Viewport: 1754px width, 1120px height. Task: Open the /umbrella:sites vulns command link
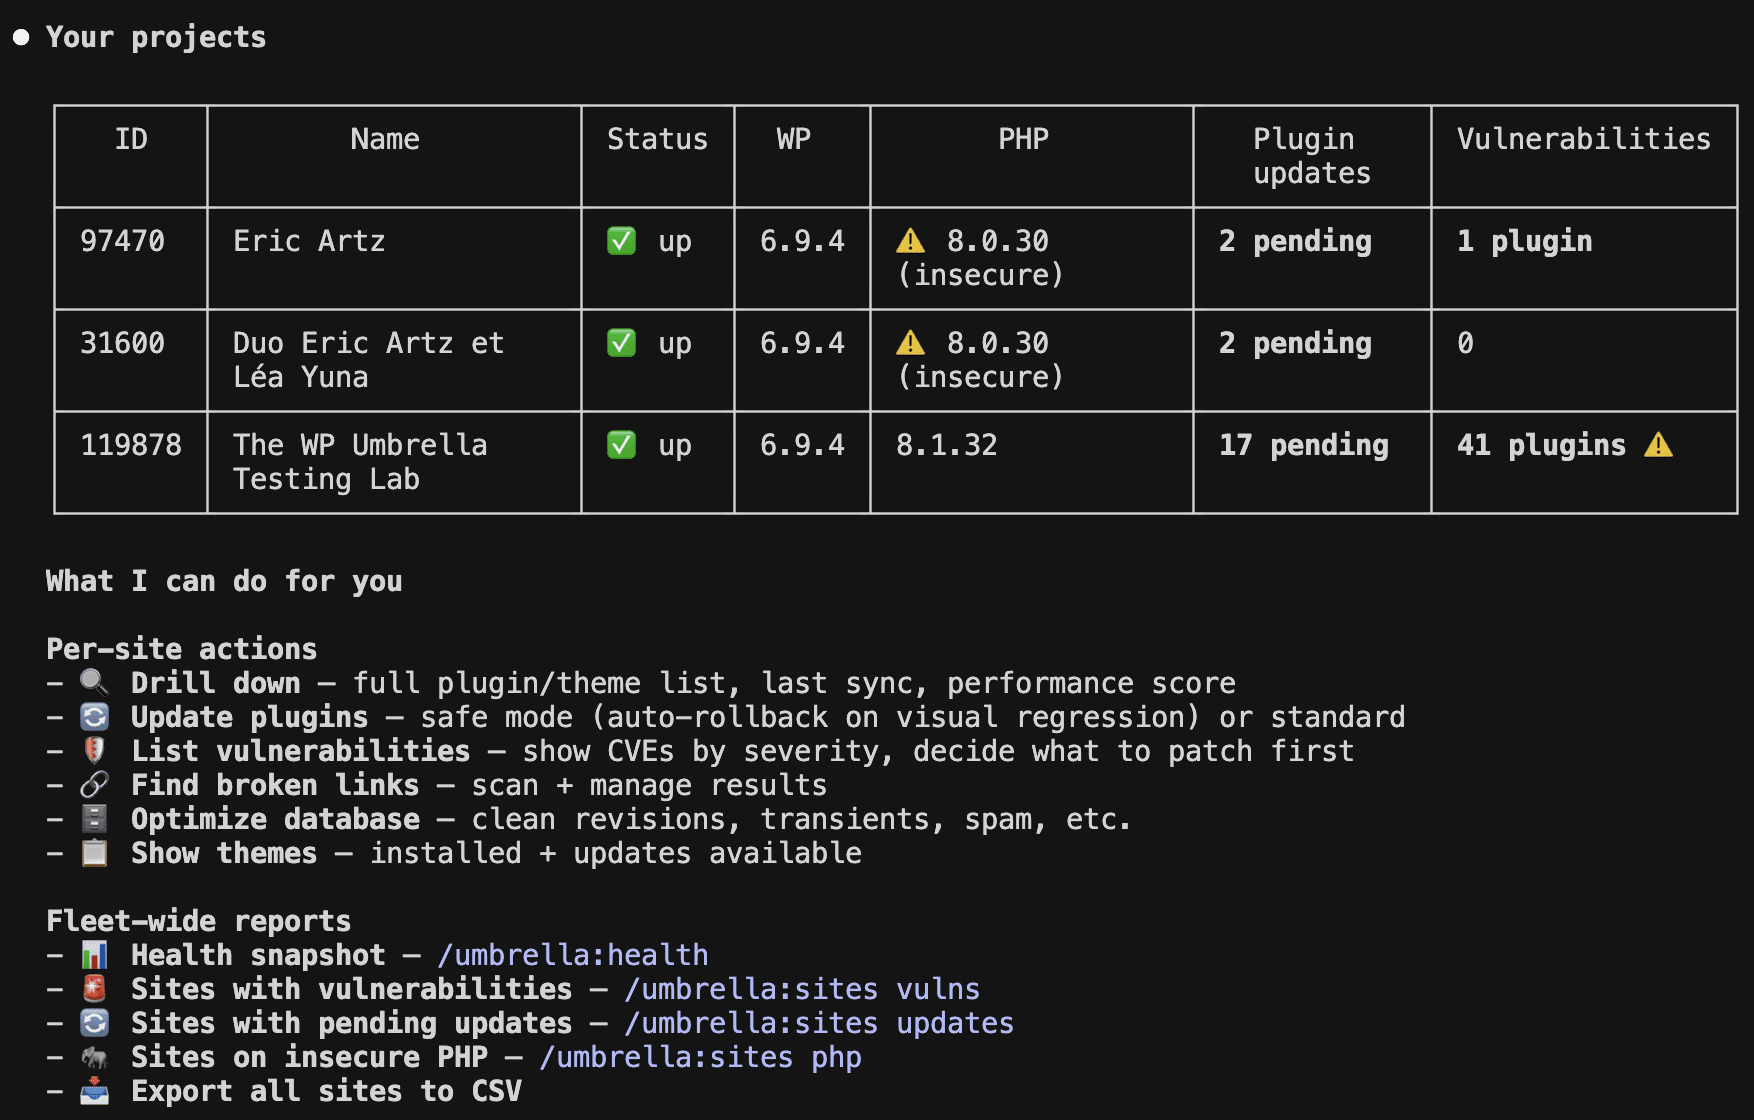802,989
